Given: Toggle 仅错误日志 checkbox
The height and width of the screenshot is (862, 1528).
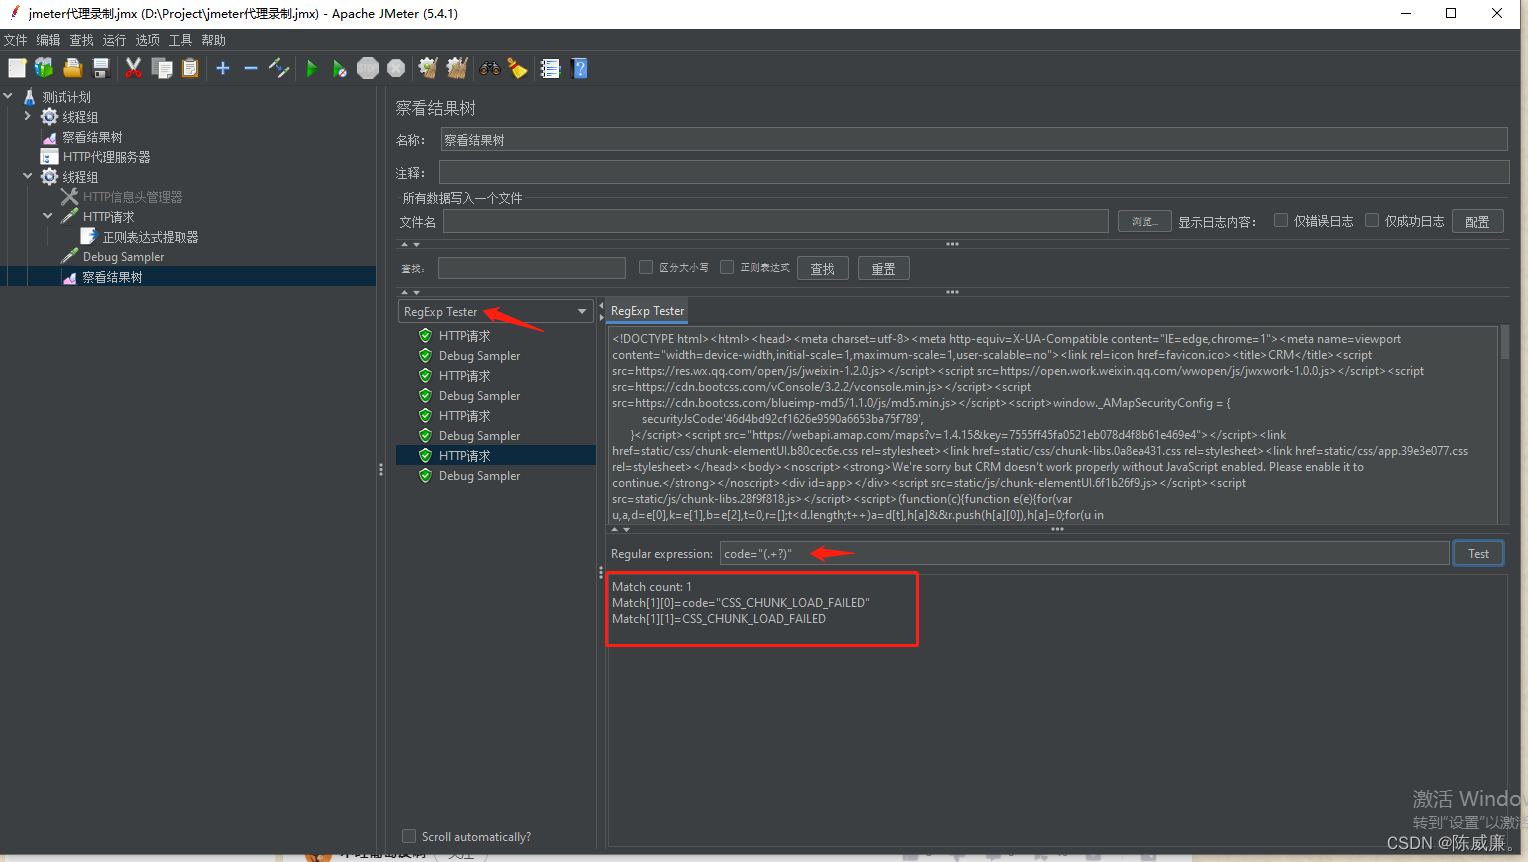Looking at the screenshot, I should [x=1281, y=221].
